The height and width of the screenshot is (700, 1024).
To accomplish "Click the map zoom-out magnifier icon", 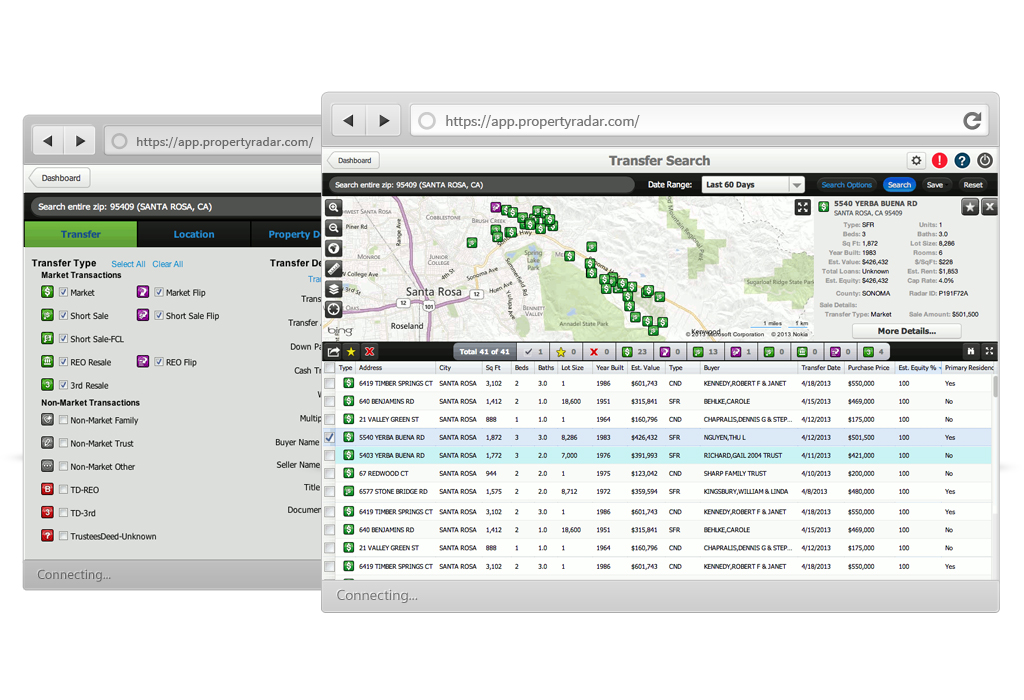I will click(x=334, y=229).
